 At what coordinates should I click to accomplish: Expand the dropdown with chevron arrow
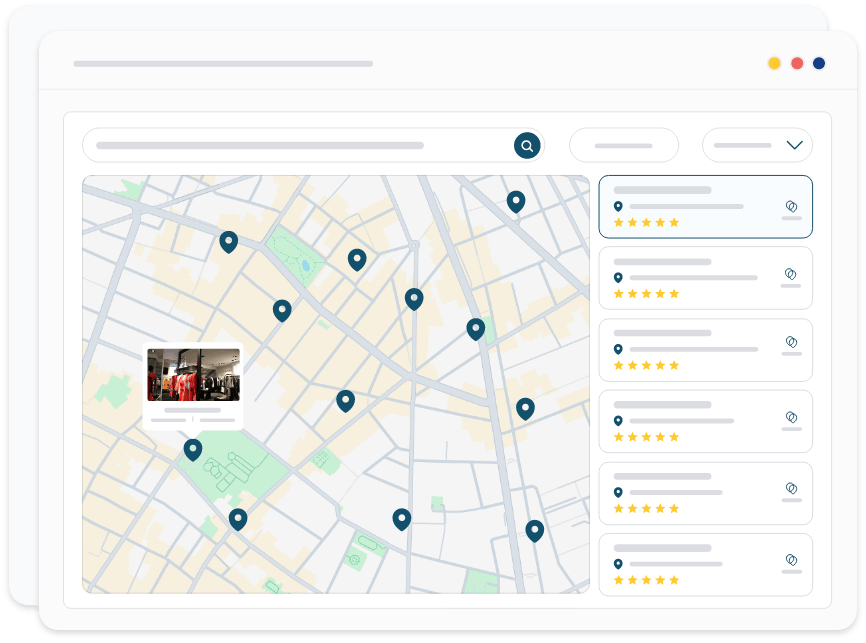(x=757, y=146)
